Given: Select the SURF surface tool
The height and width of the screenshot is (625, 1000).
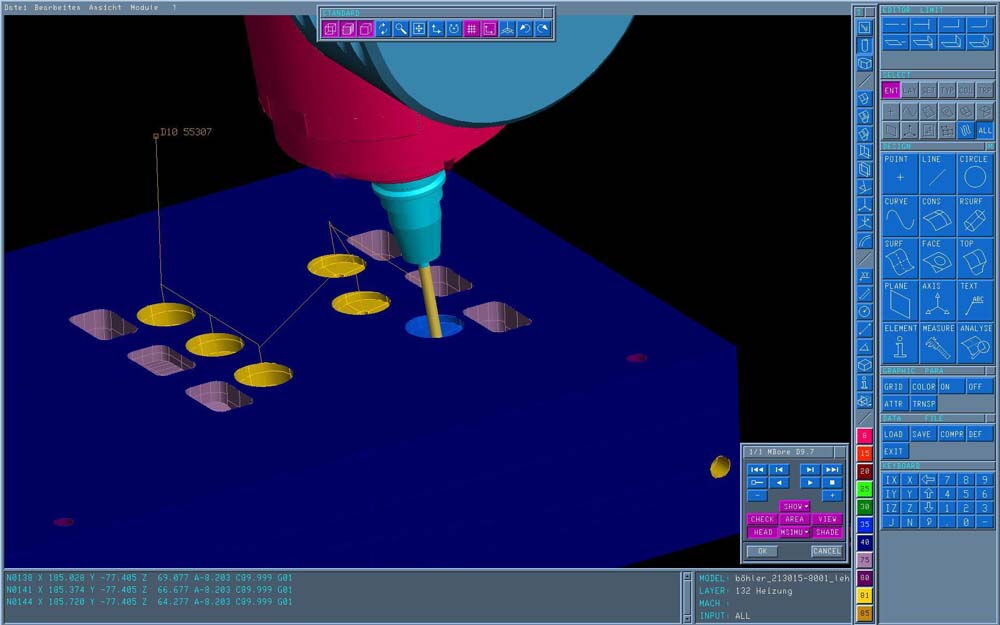Looking at the screenshot, I should [899, 257].
